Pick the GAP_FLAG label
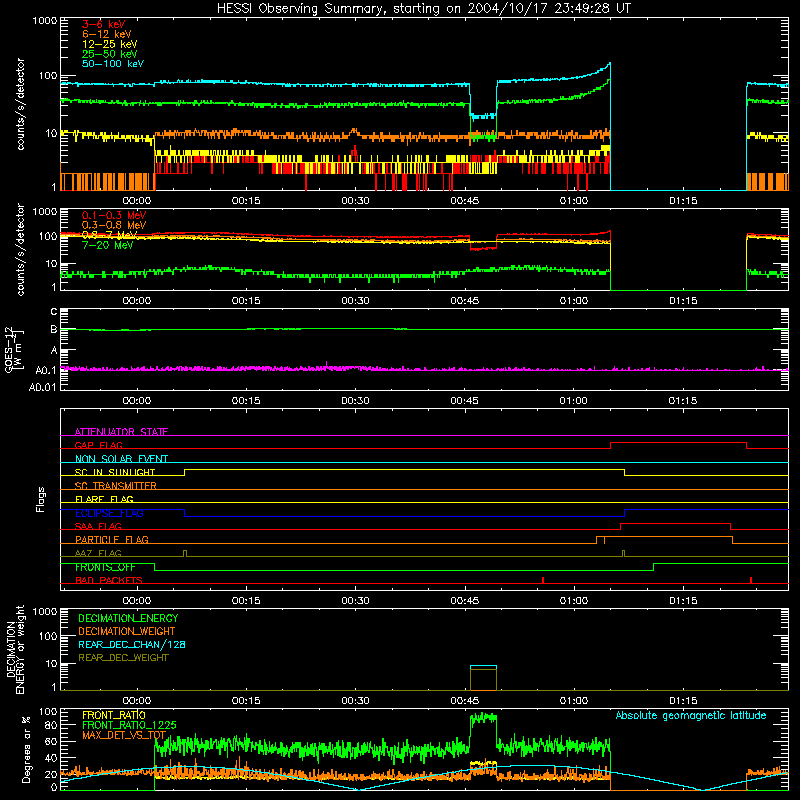Image resolution: width=800 pixels, height=800 pixels. (x=98, y=445)
